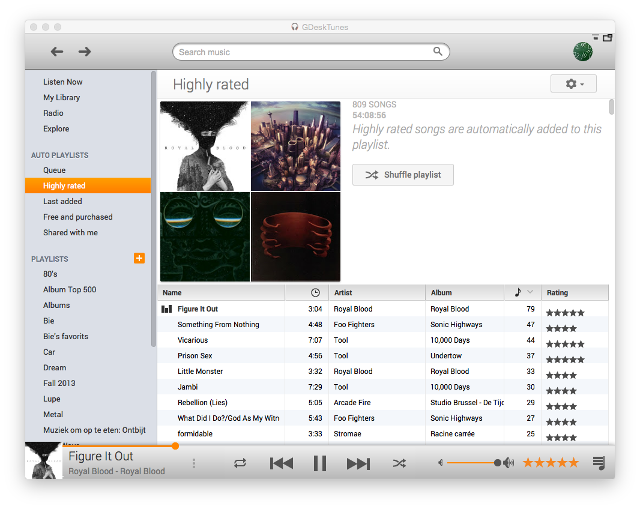Click the now playing equalizer icon
Screen dimensions: 640x509
[x=167, y=309]
